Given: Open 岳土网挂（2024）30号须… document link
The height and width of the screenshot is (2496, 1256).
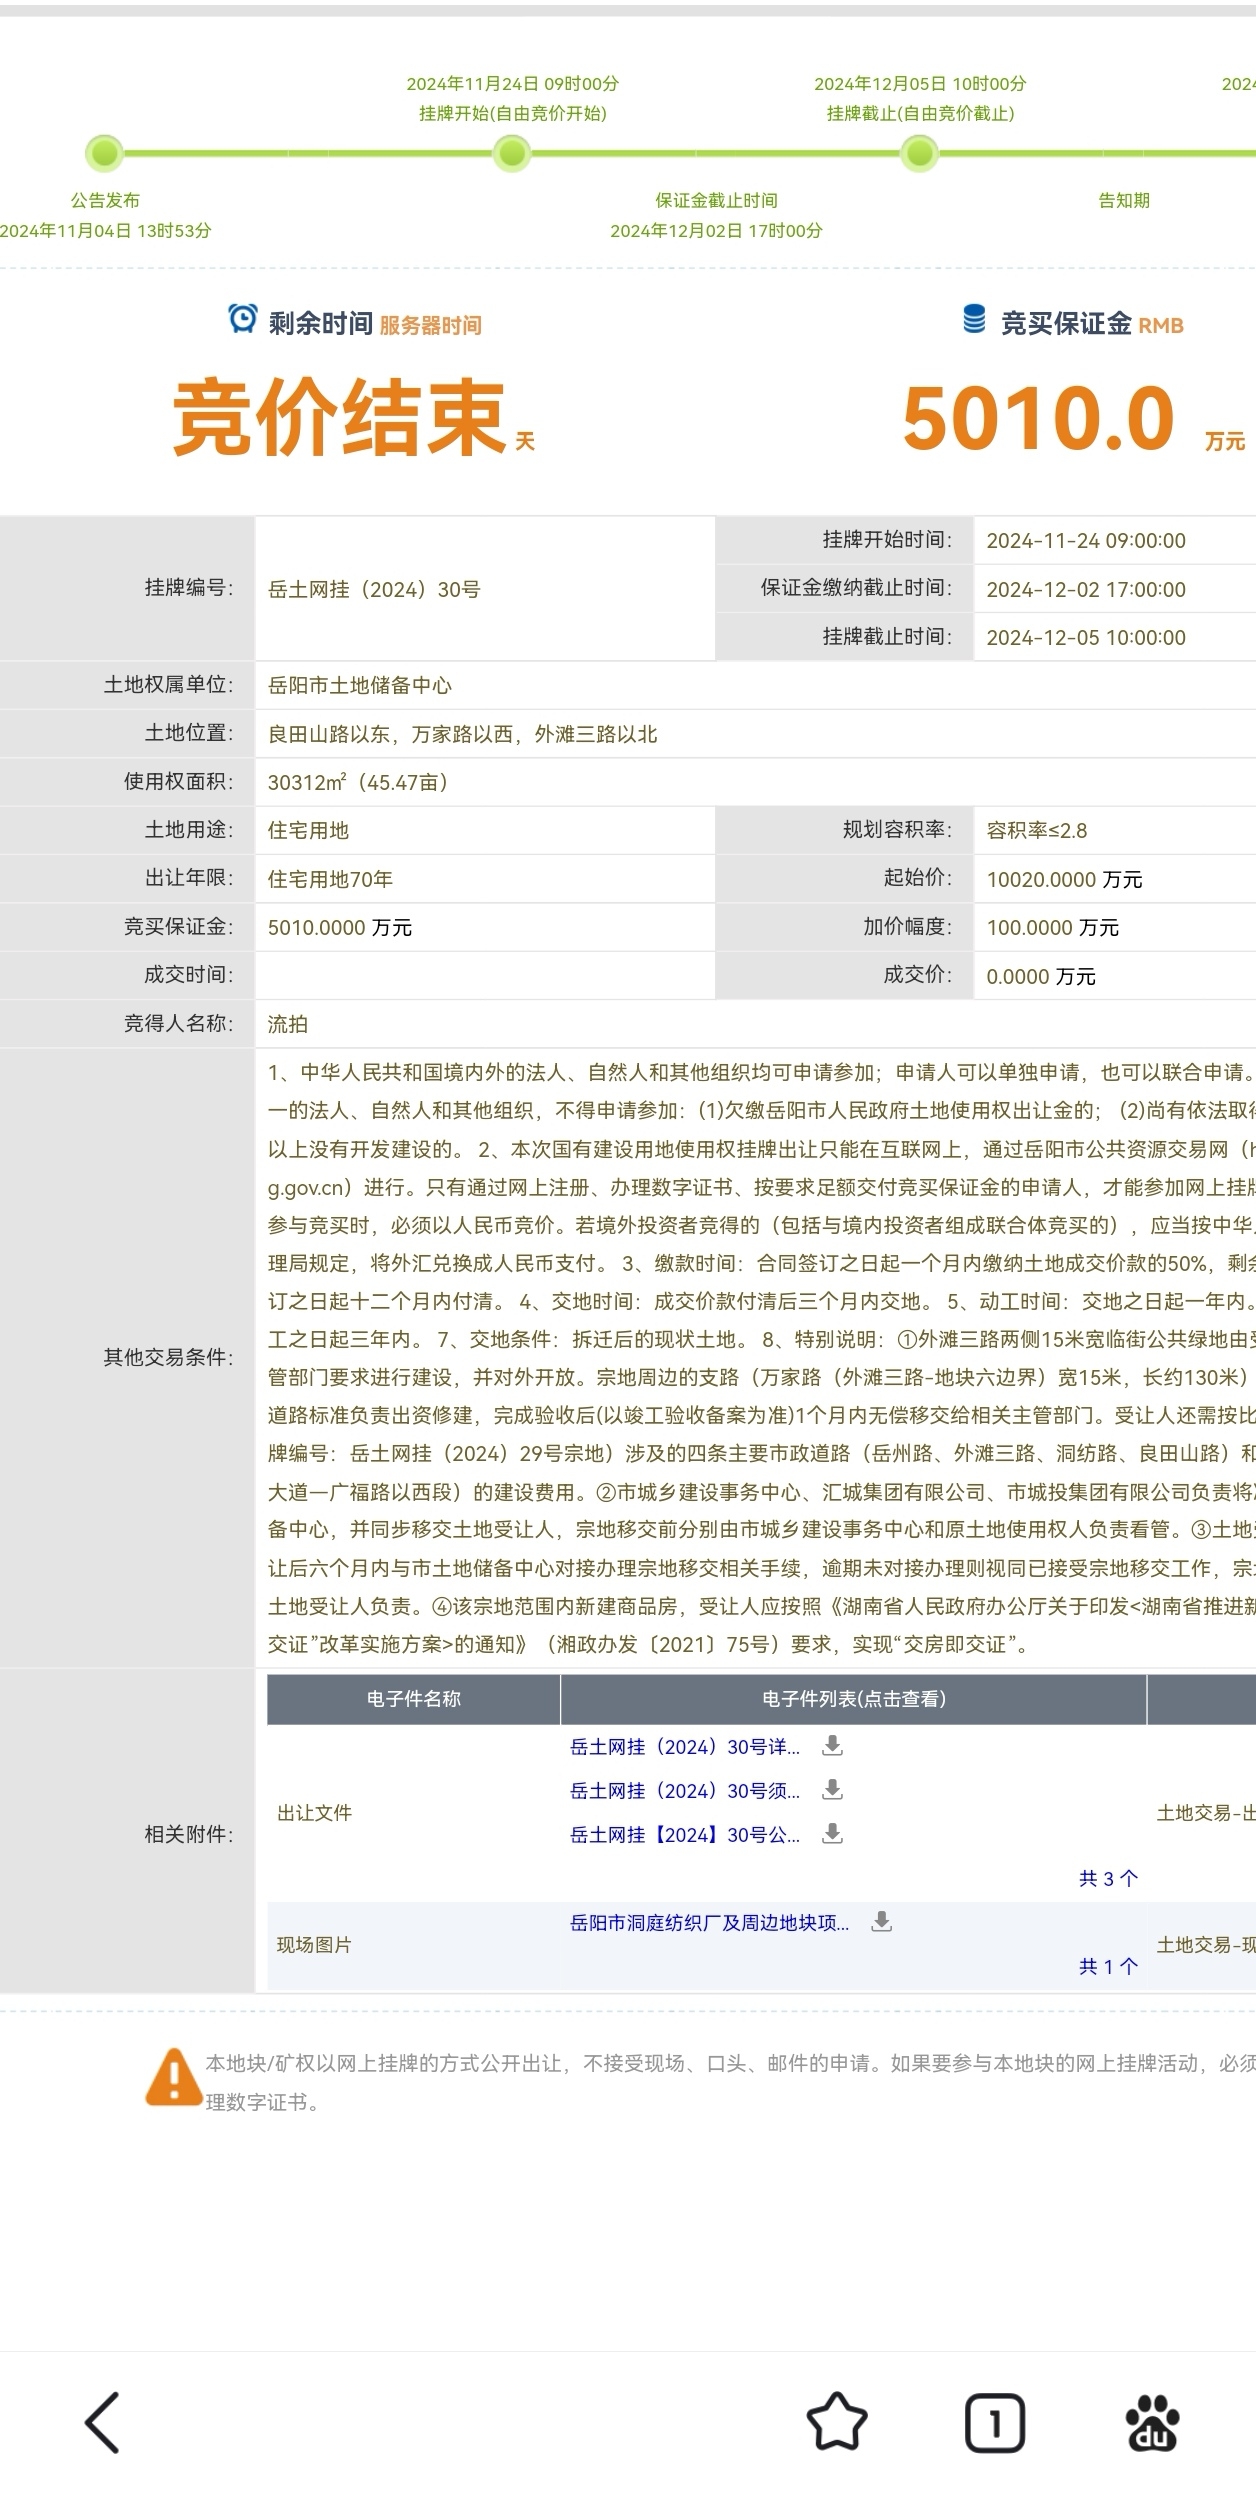Looking at the screenshot, I should click(684, 1791).
